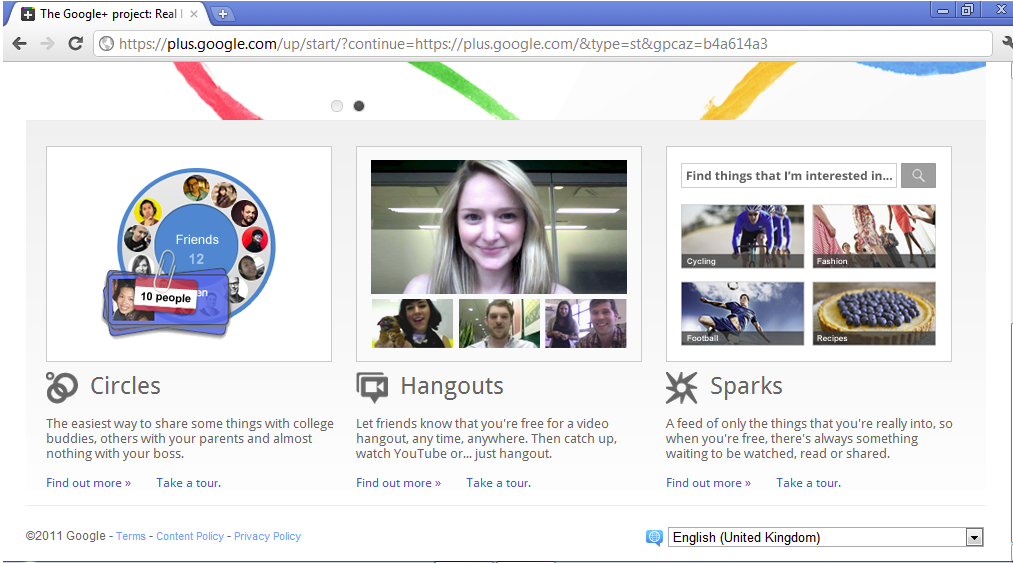The height and width of the screenshot is (563, 1013).
Task: Select the Google+ project tab
Action: pyautogui.click(x=107, y=14)
